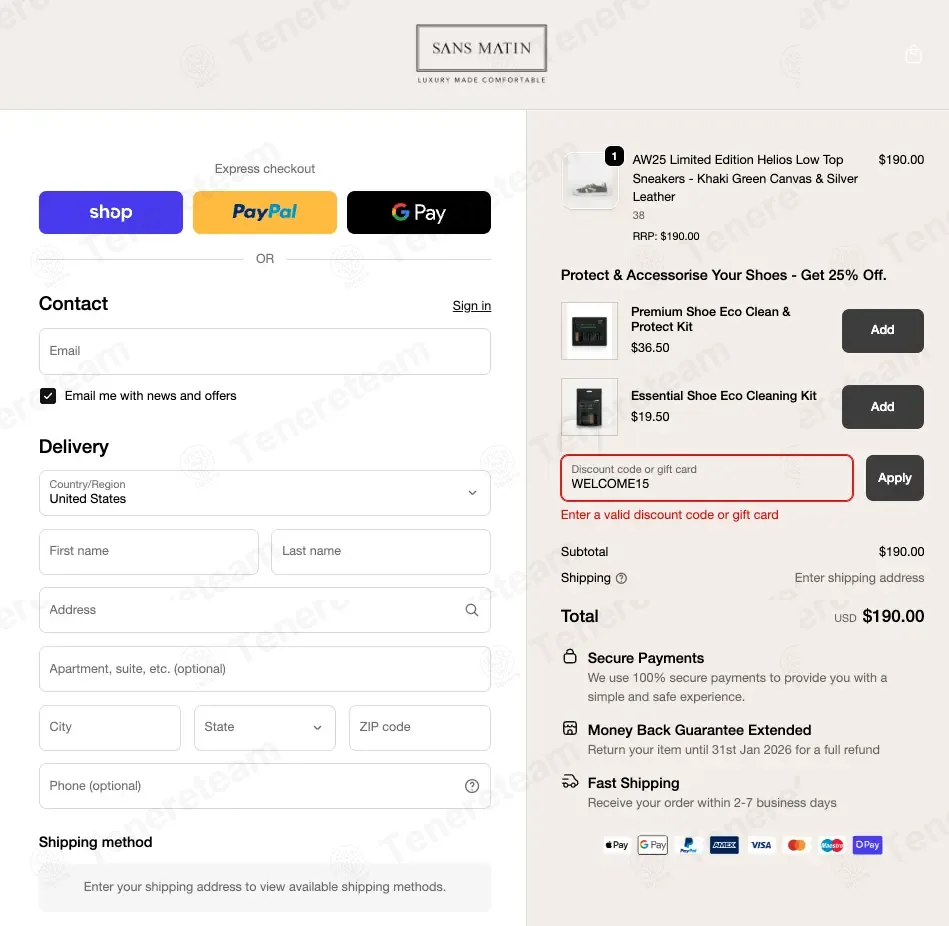Follow the Sign in link
Image resolution: width=949 pixels, height=926 pixels.
[471, 306]
